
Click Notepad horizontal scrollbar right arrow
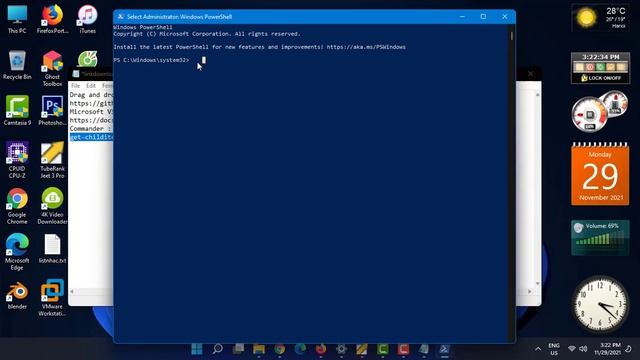[530, 291]
